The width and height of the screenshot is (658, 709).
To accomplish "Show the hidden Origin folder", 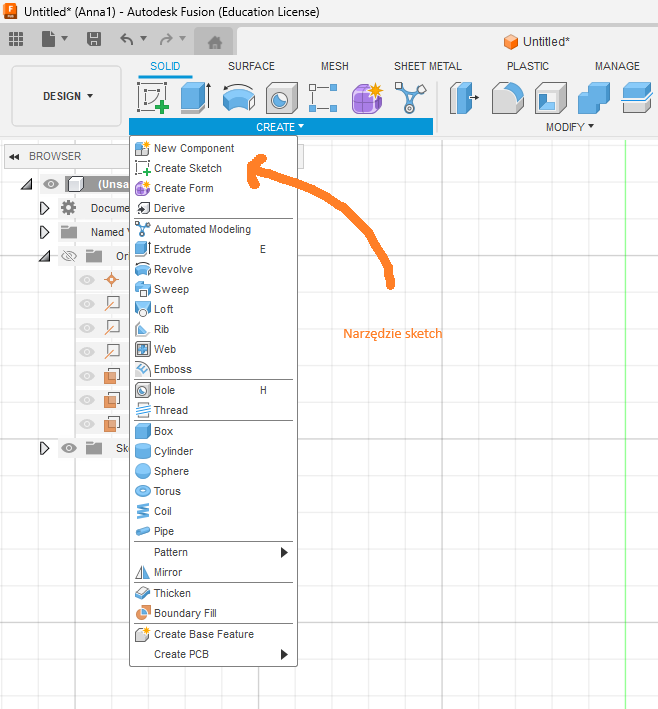I will click(69, 256).
